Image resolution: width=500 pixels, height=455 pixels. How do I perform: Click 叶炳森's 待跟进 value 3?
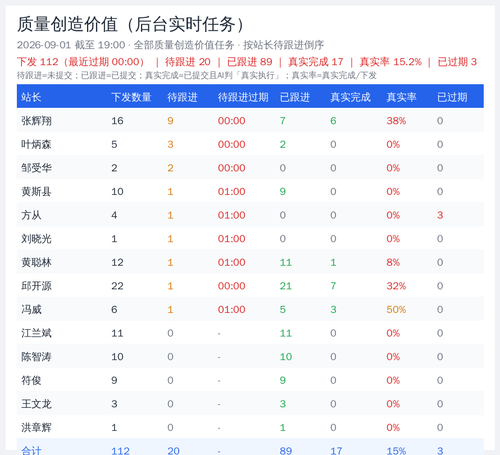click(170, 144)
